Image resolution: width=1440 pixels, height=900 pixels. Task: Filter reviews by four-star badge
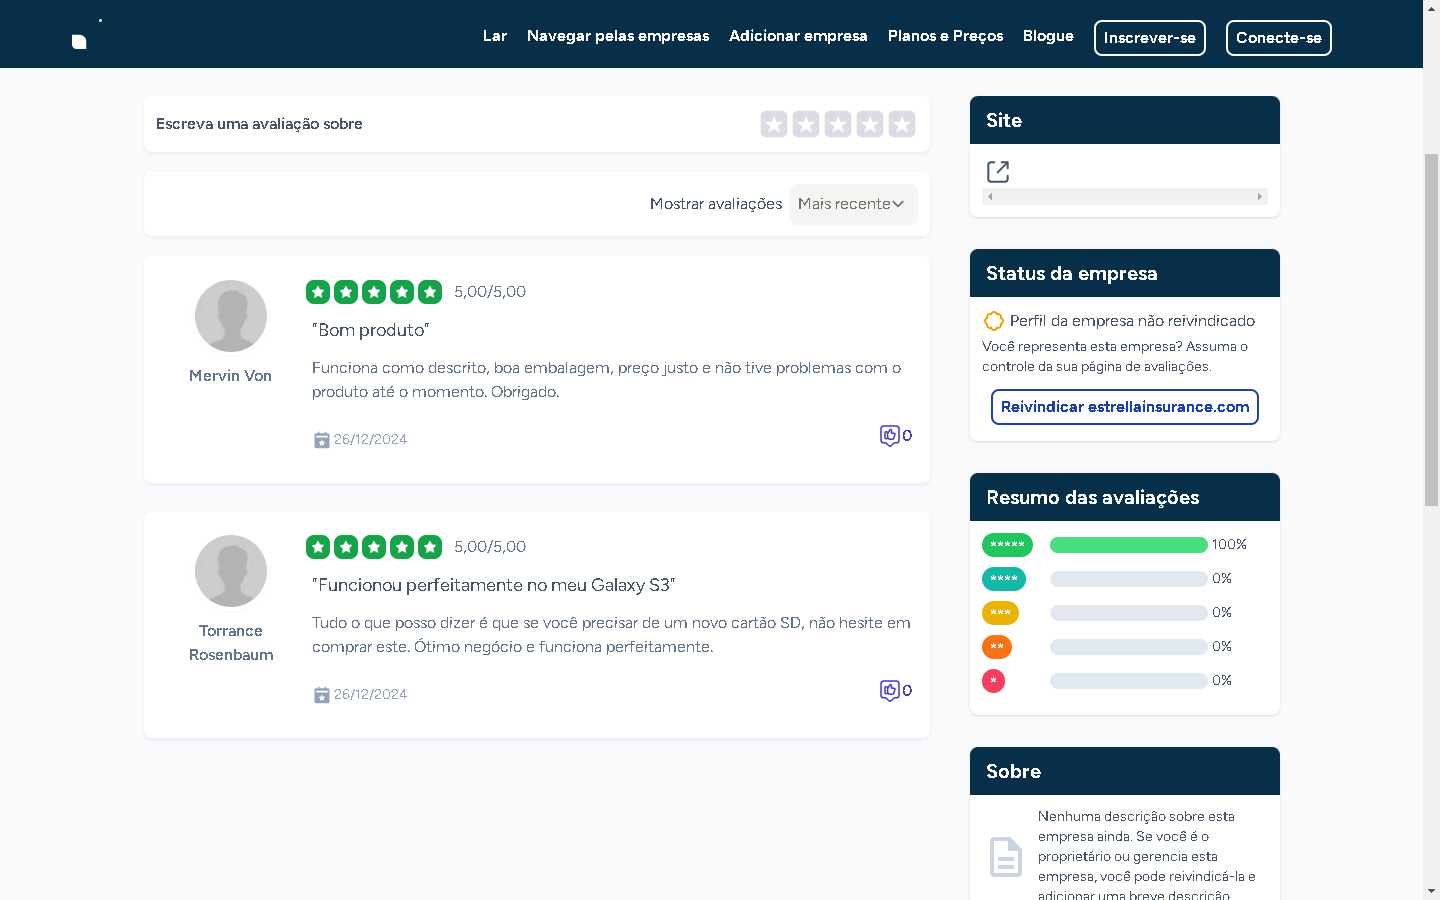coord(1003,579)
